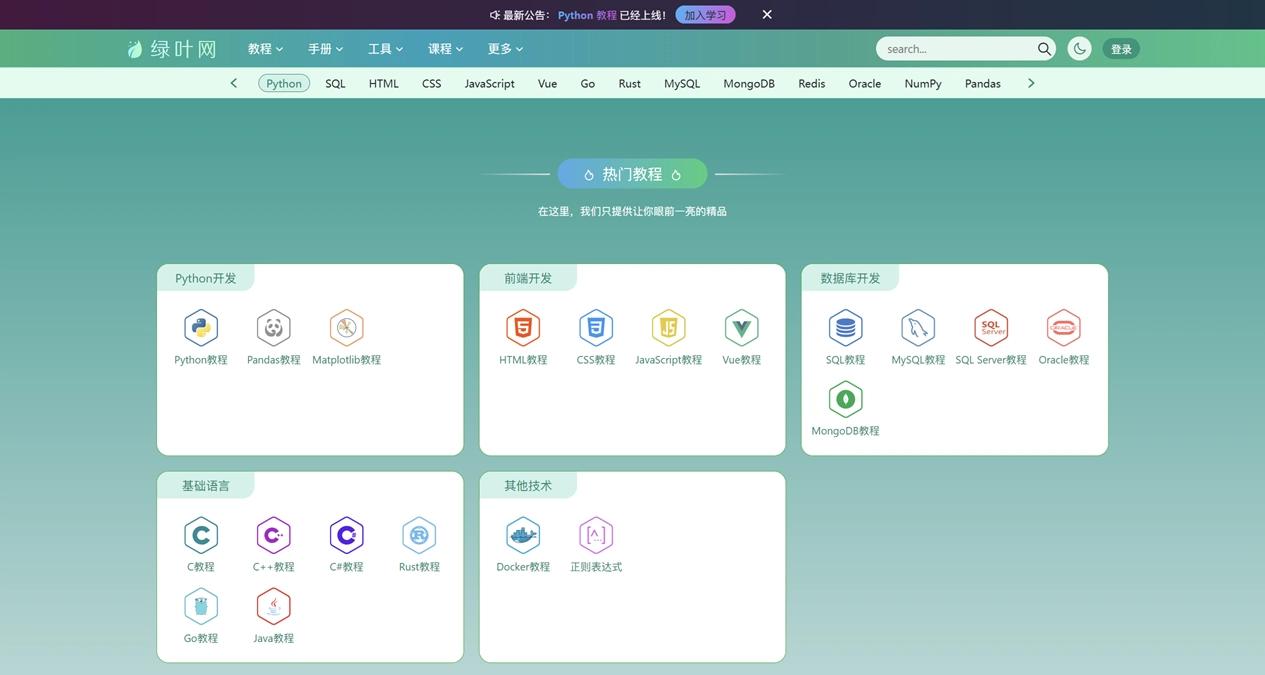Screen dimensions: 1265x675
Task: Open the 工具 dropdown
Action: point(385,48)
